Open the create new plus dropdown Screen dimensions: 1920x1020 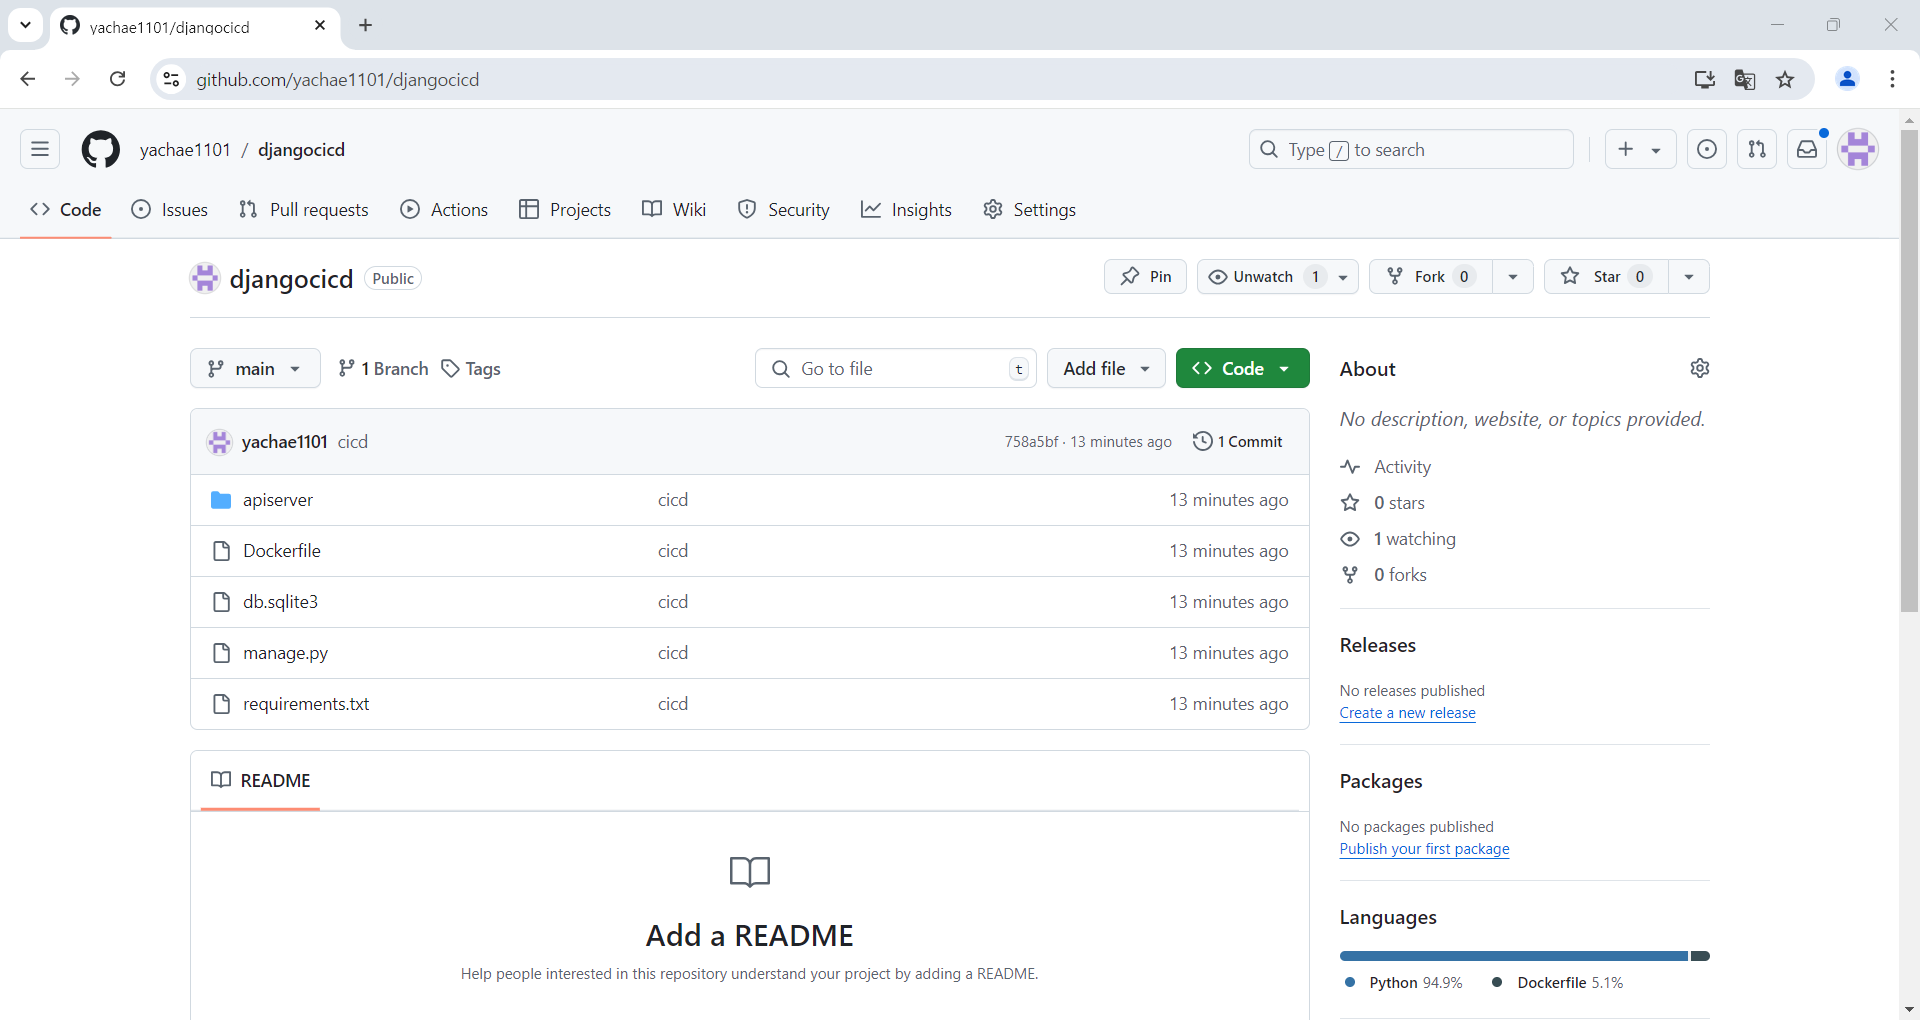click(x=1640, y=149)
